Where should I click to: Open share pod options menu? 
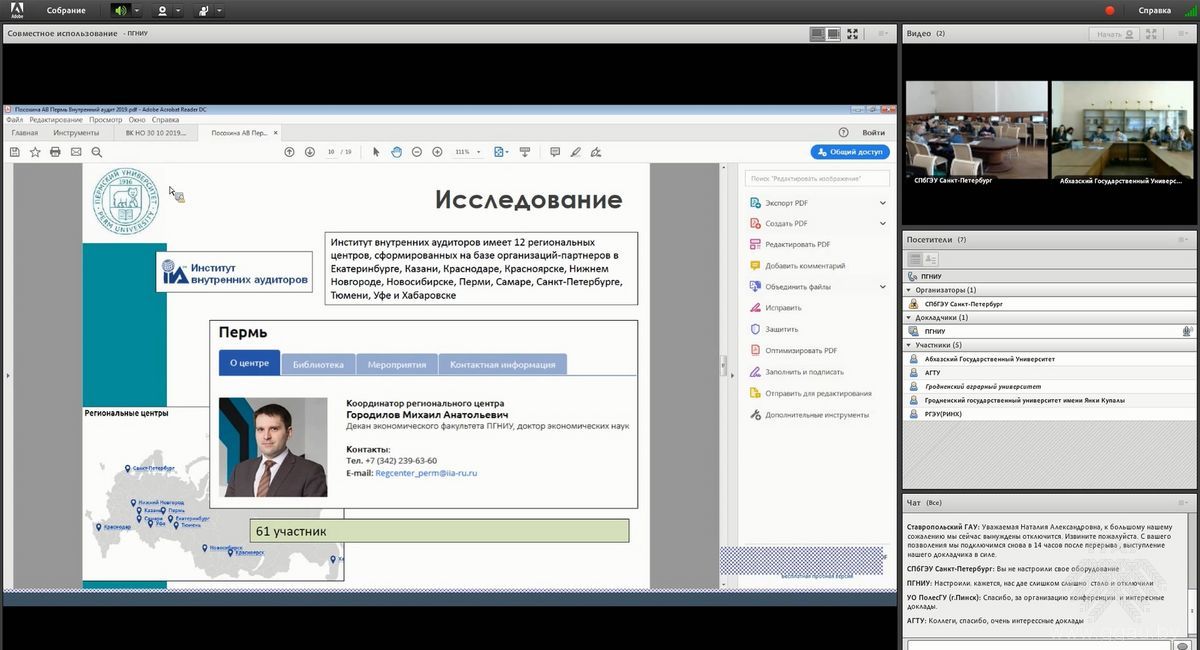pos(883,33)
